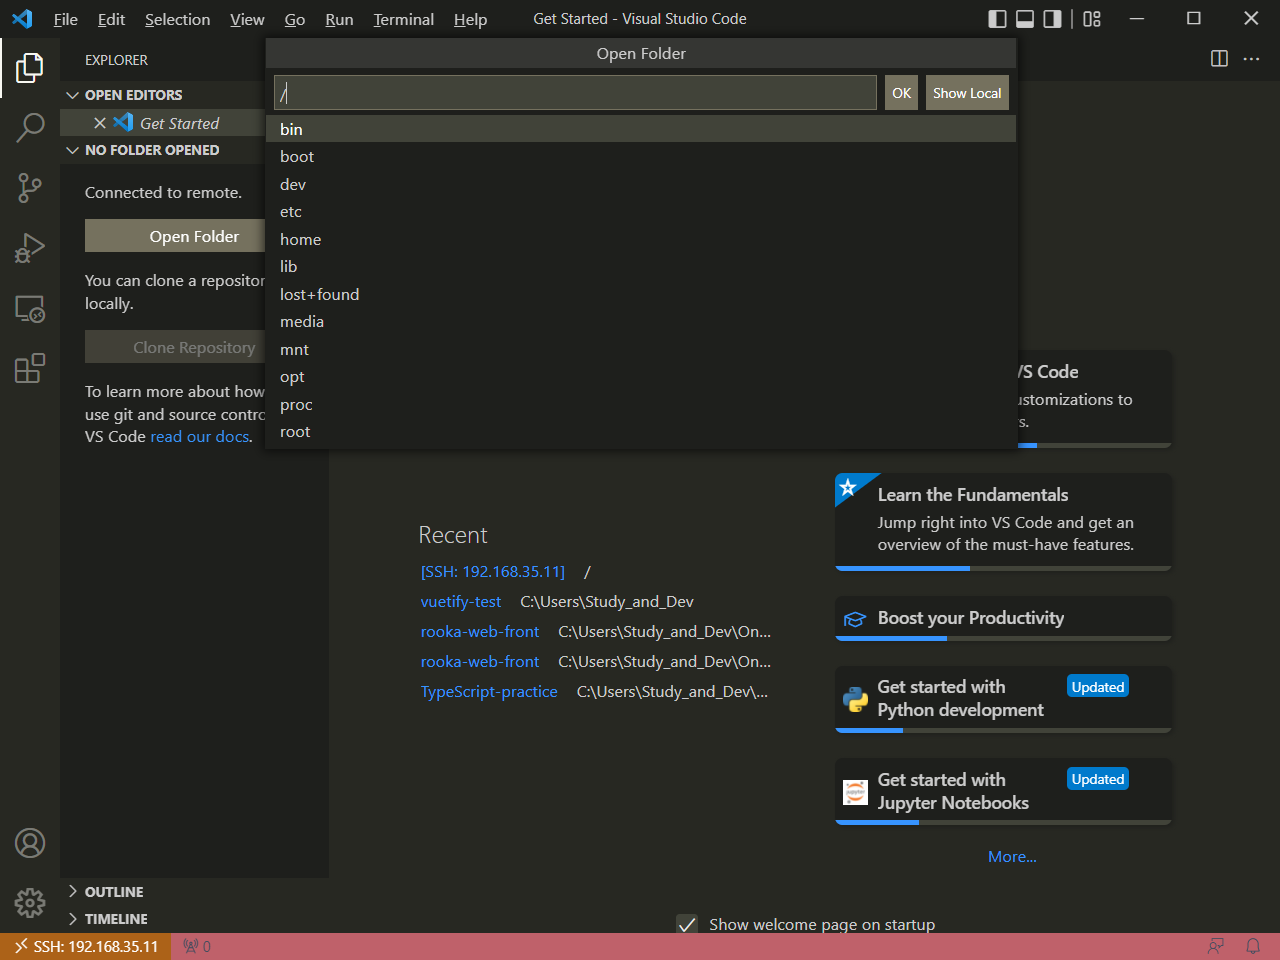Toggle Show welcome page on startup checkbox
The height and width of the screenshot is (960, 1280).
(687, 925)
